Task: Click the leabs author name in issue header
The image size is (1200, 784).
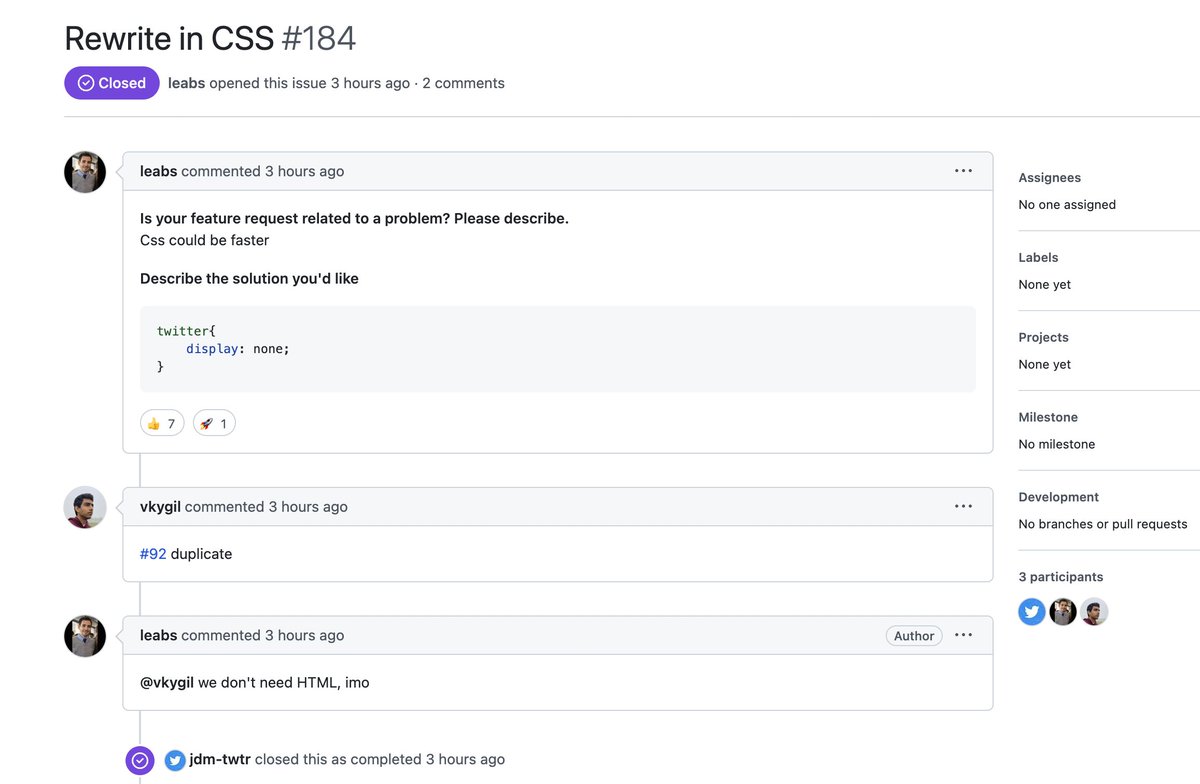Action: pyautogui.click(x=186, y=83)
